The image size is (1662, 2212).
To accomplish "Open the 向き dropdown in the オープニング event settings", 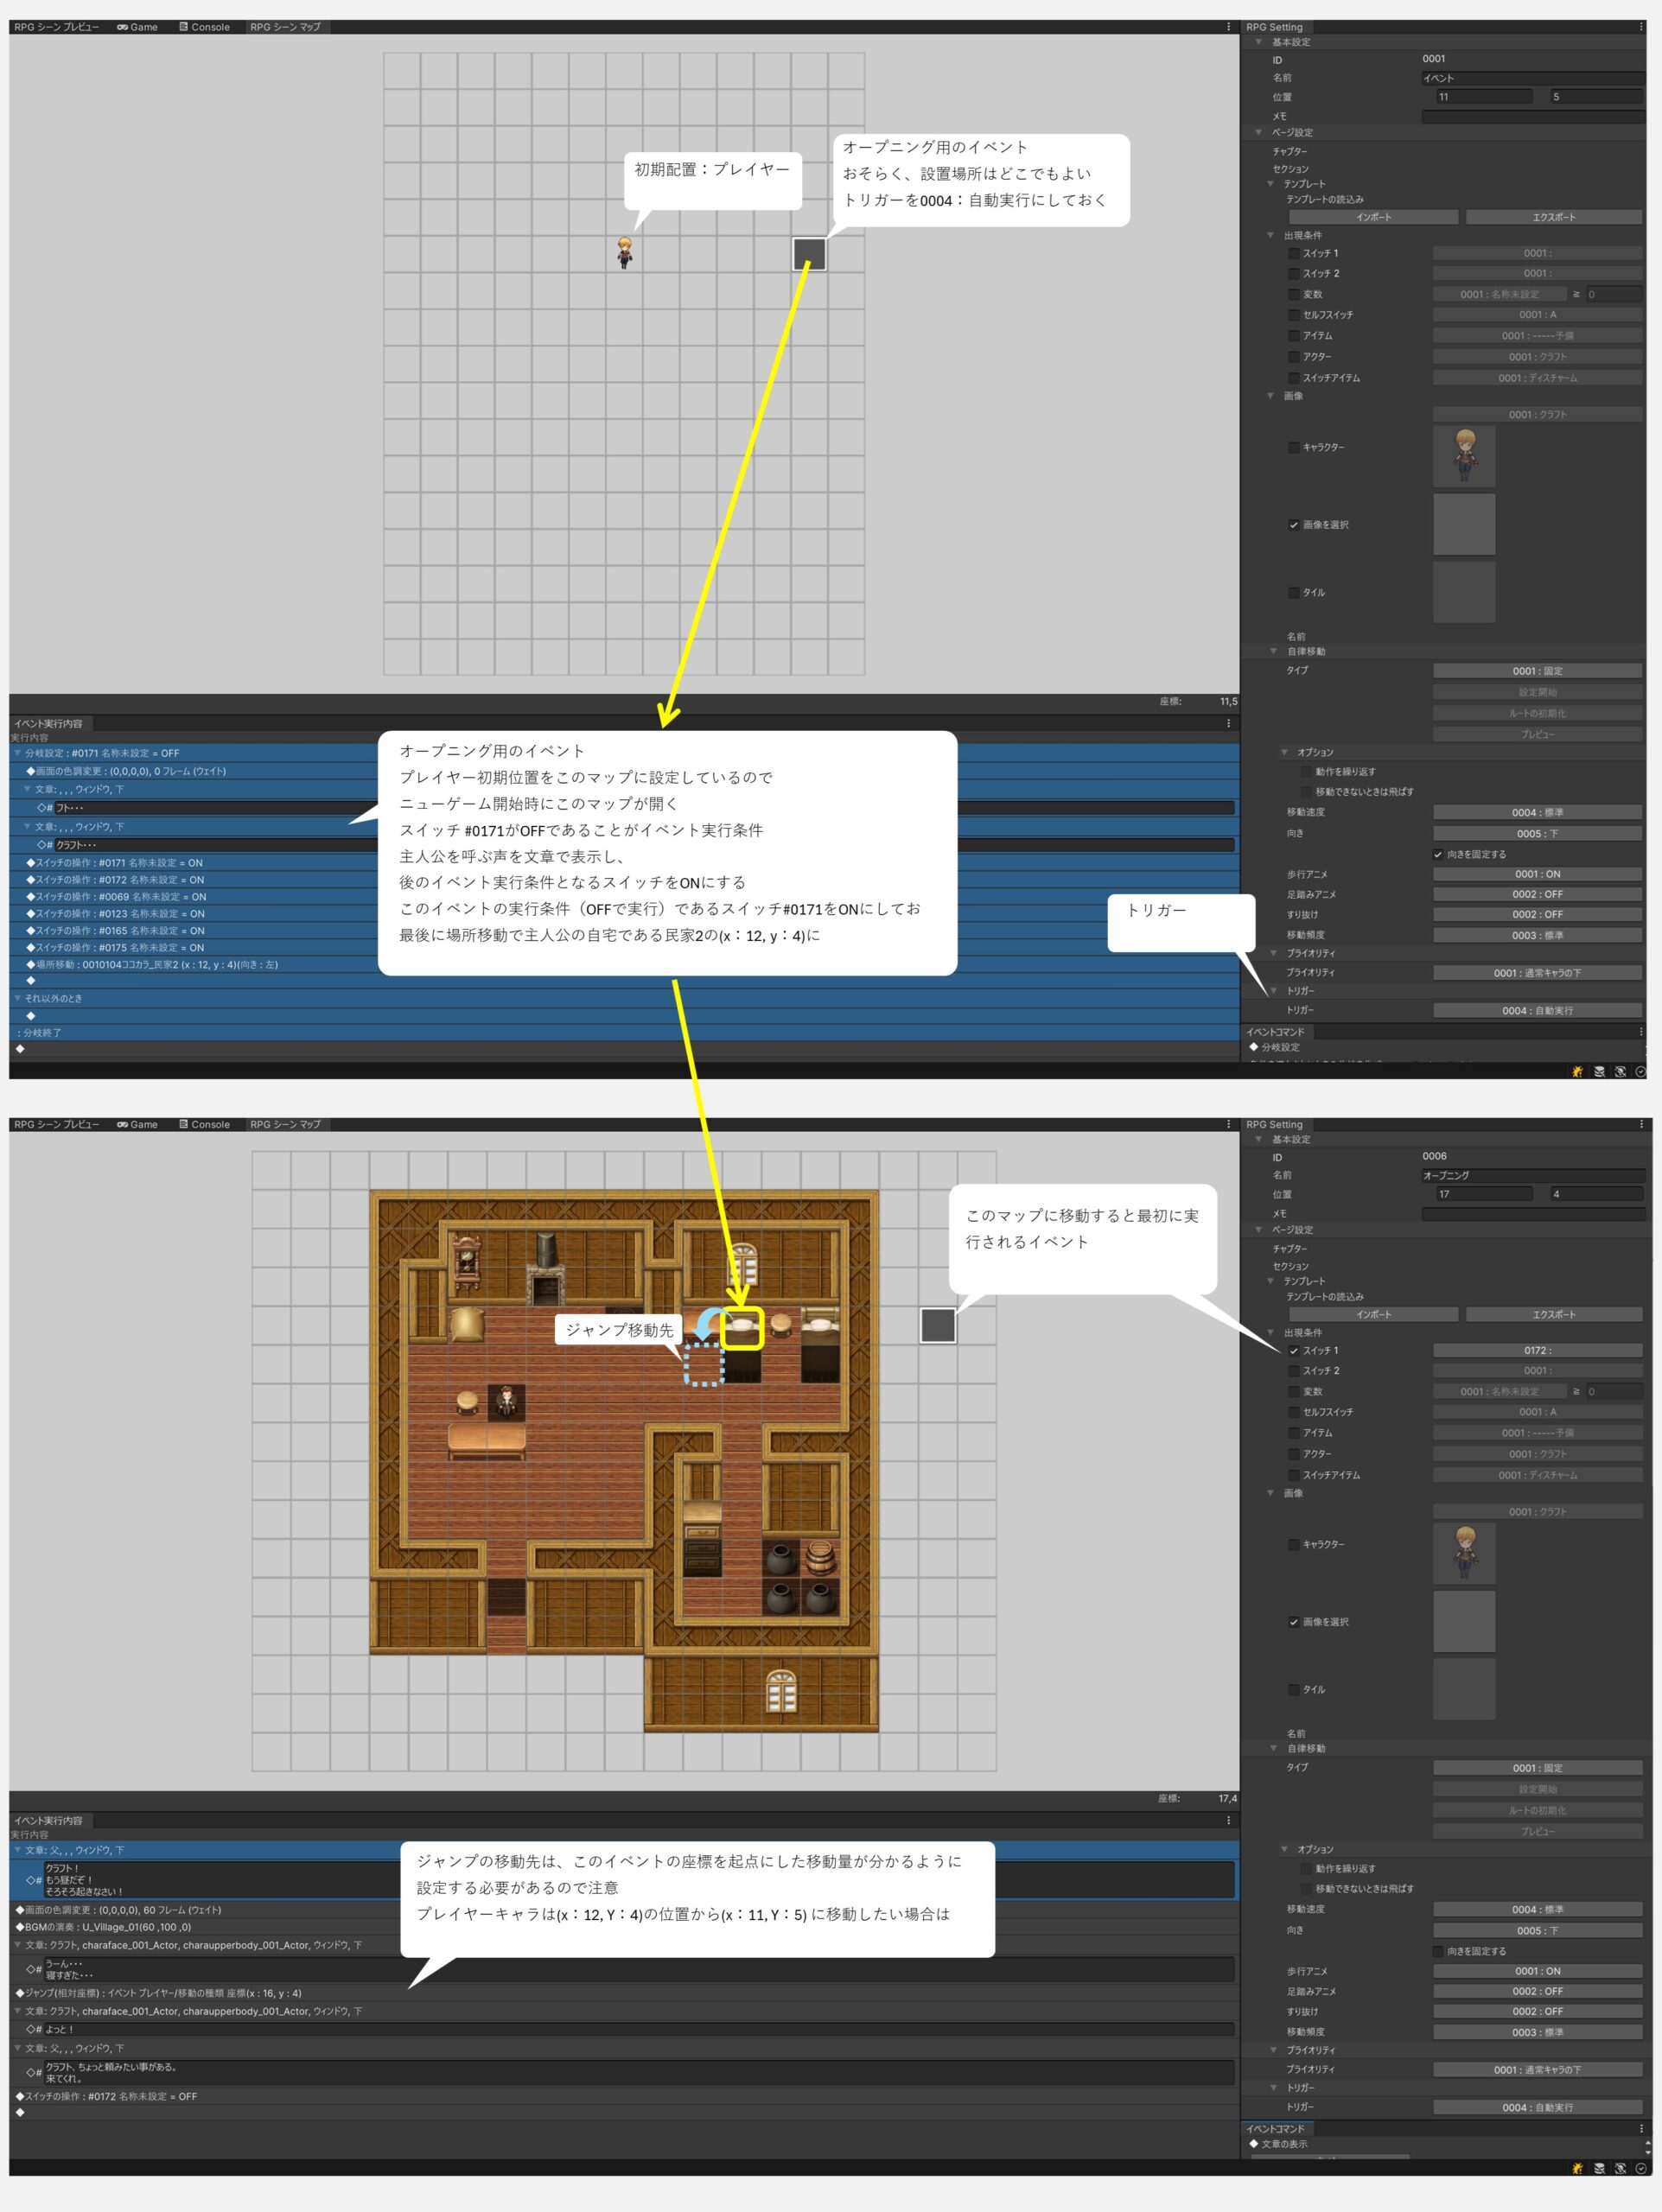I will 1537,1930.
